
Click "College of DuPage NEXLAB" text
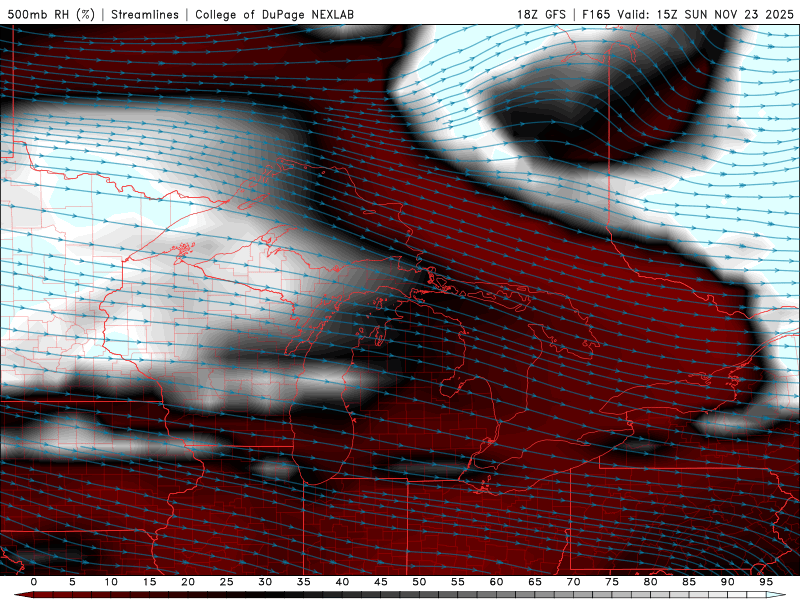[x=274, y=14]
